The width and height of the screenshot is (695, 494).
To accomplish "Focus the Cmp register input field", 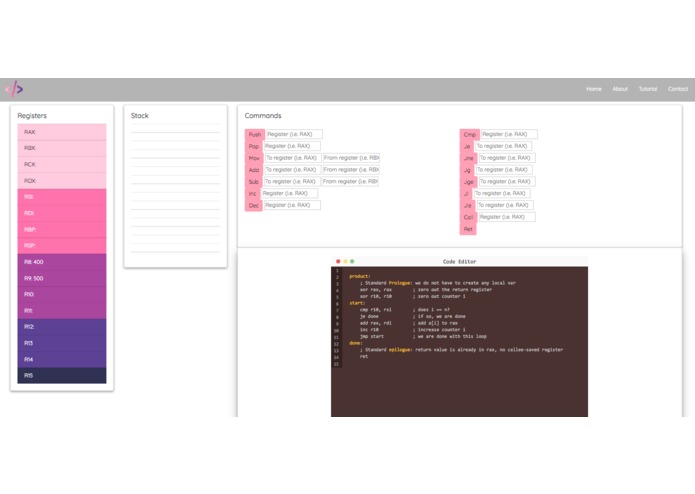I will 509,134.
